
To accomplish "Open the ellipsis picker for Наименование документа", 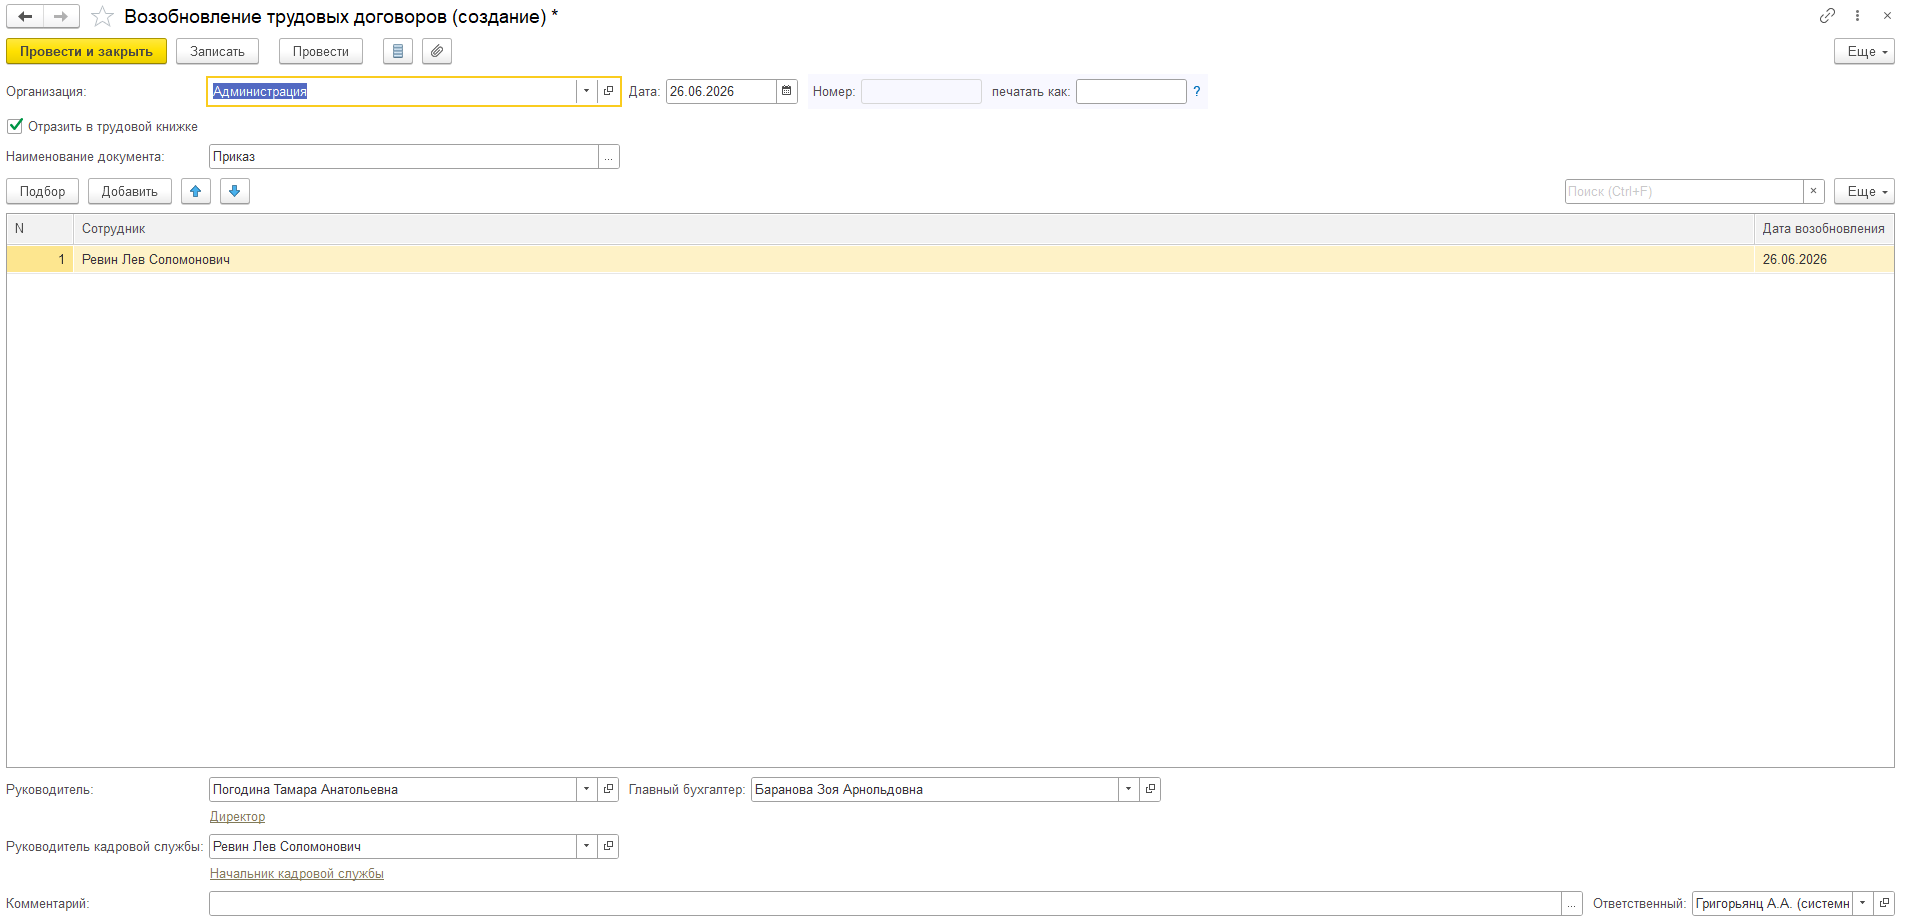I will (x=608, y=157).
